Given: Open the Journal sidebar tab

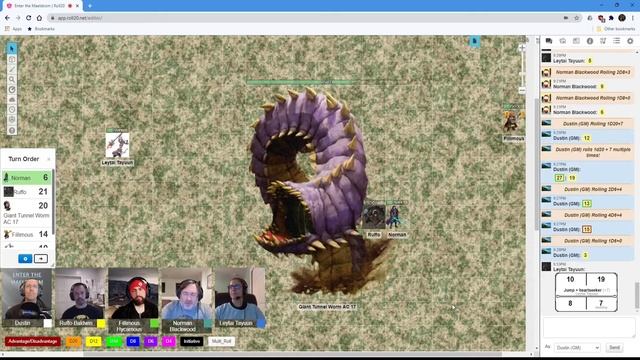Looking at the screenshot, I should (576, 41).
